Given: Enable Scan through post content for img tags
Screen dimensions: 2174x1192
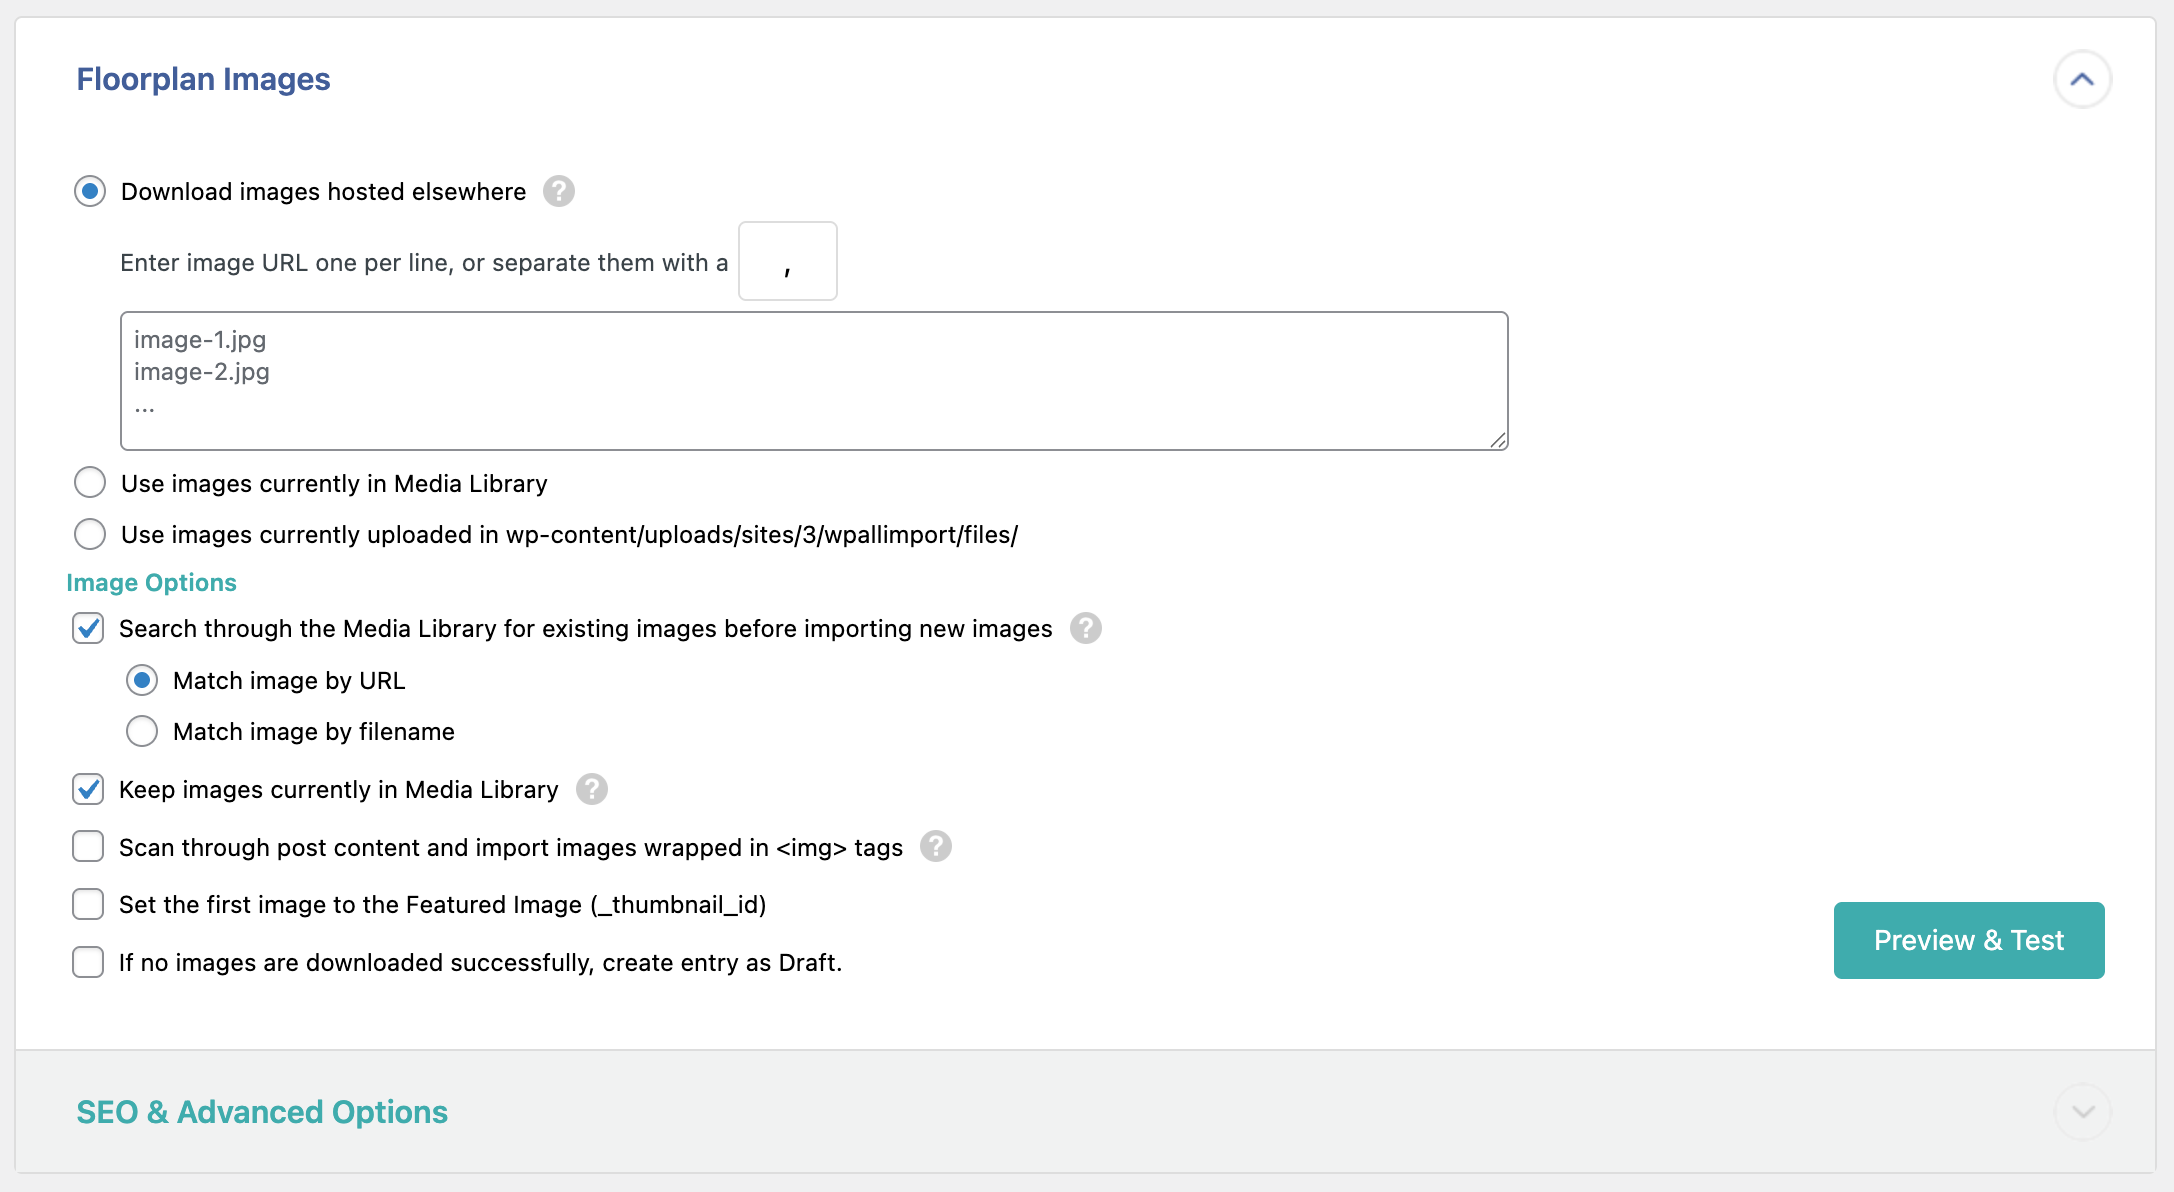Looking at the screenshot, I should click(88, 846).
